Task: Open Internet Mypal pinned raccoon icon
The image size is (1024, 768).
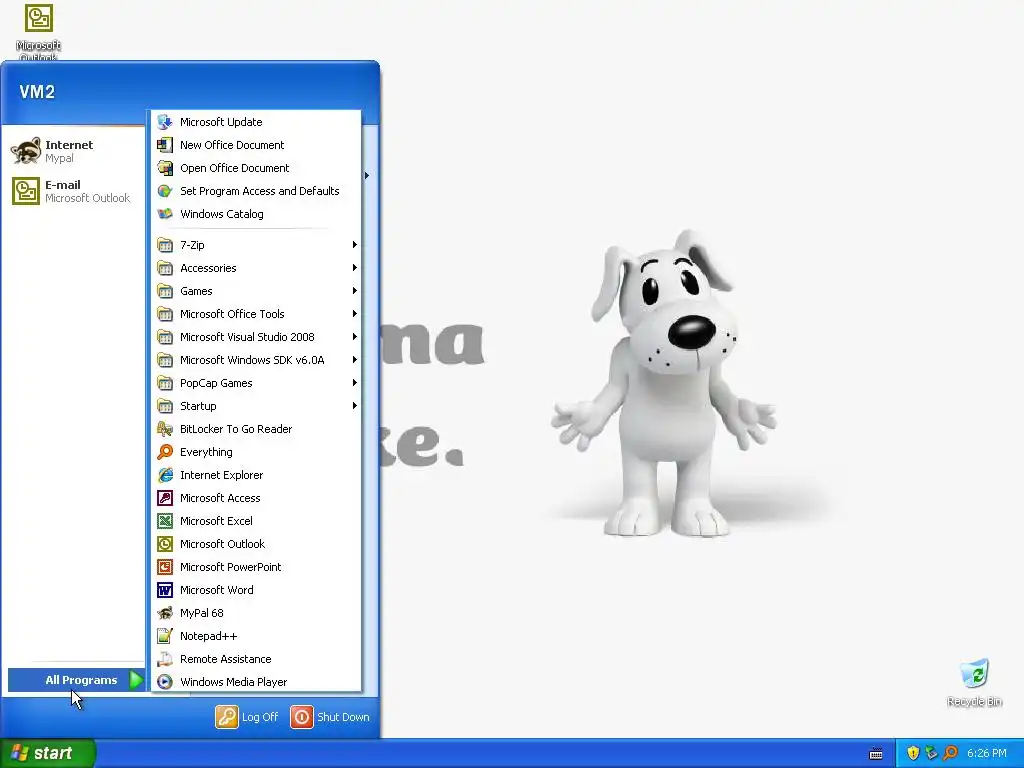Action: click(25, 151)
